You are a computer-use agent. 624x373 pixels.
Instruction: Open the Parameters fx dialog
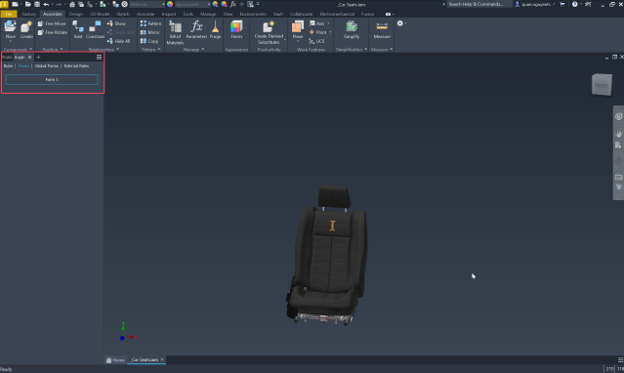point(196,30)
